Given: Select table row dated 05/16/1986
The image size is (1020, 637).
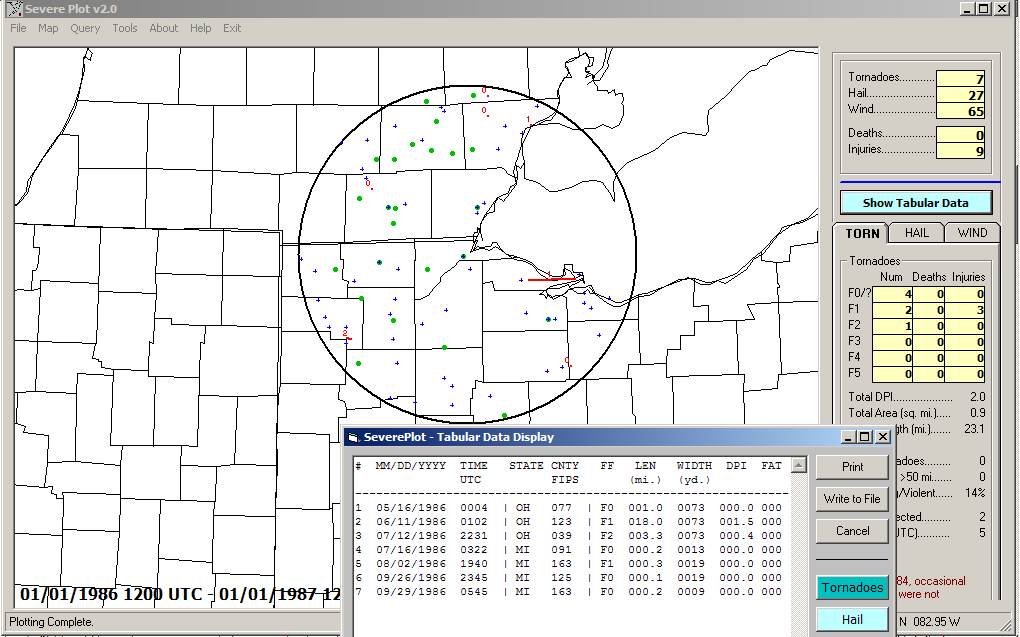Looking at the screenshot, I should coord(569,508).
